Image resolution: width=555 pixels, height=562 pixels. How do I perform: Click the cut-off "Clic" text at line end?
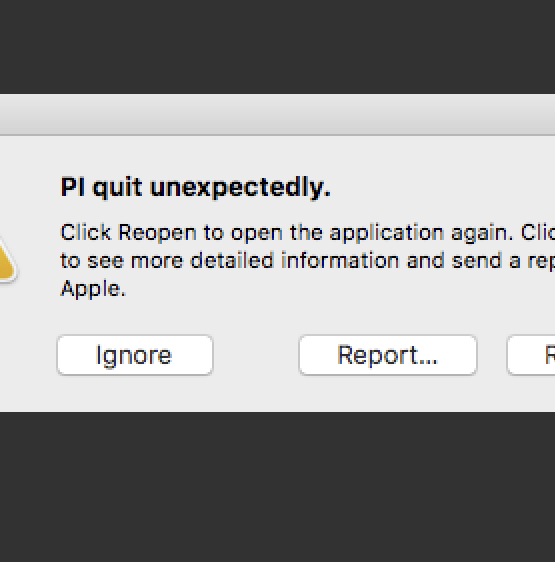pyautogui.click(x=538, y=232)
